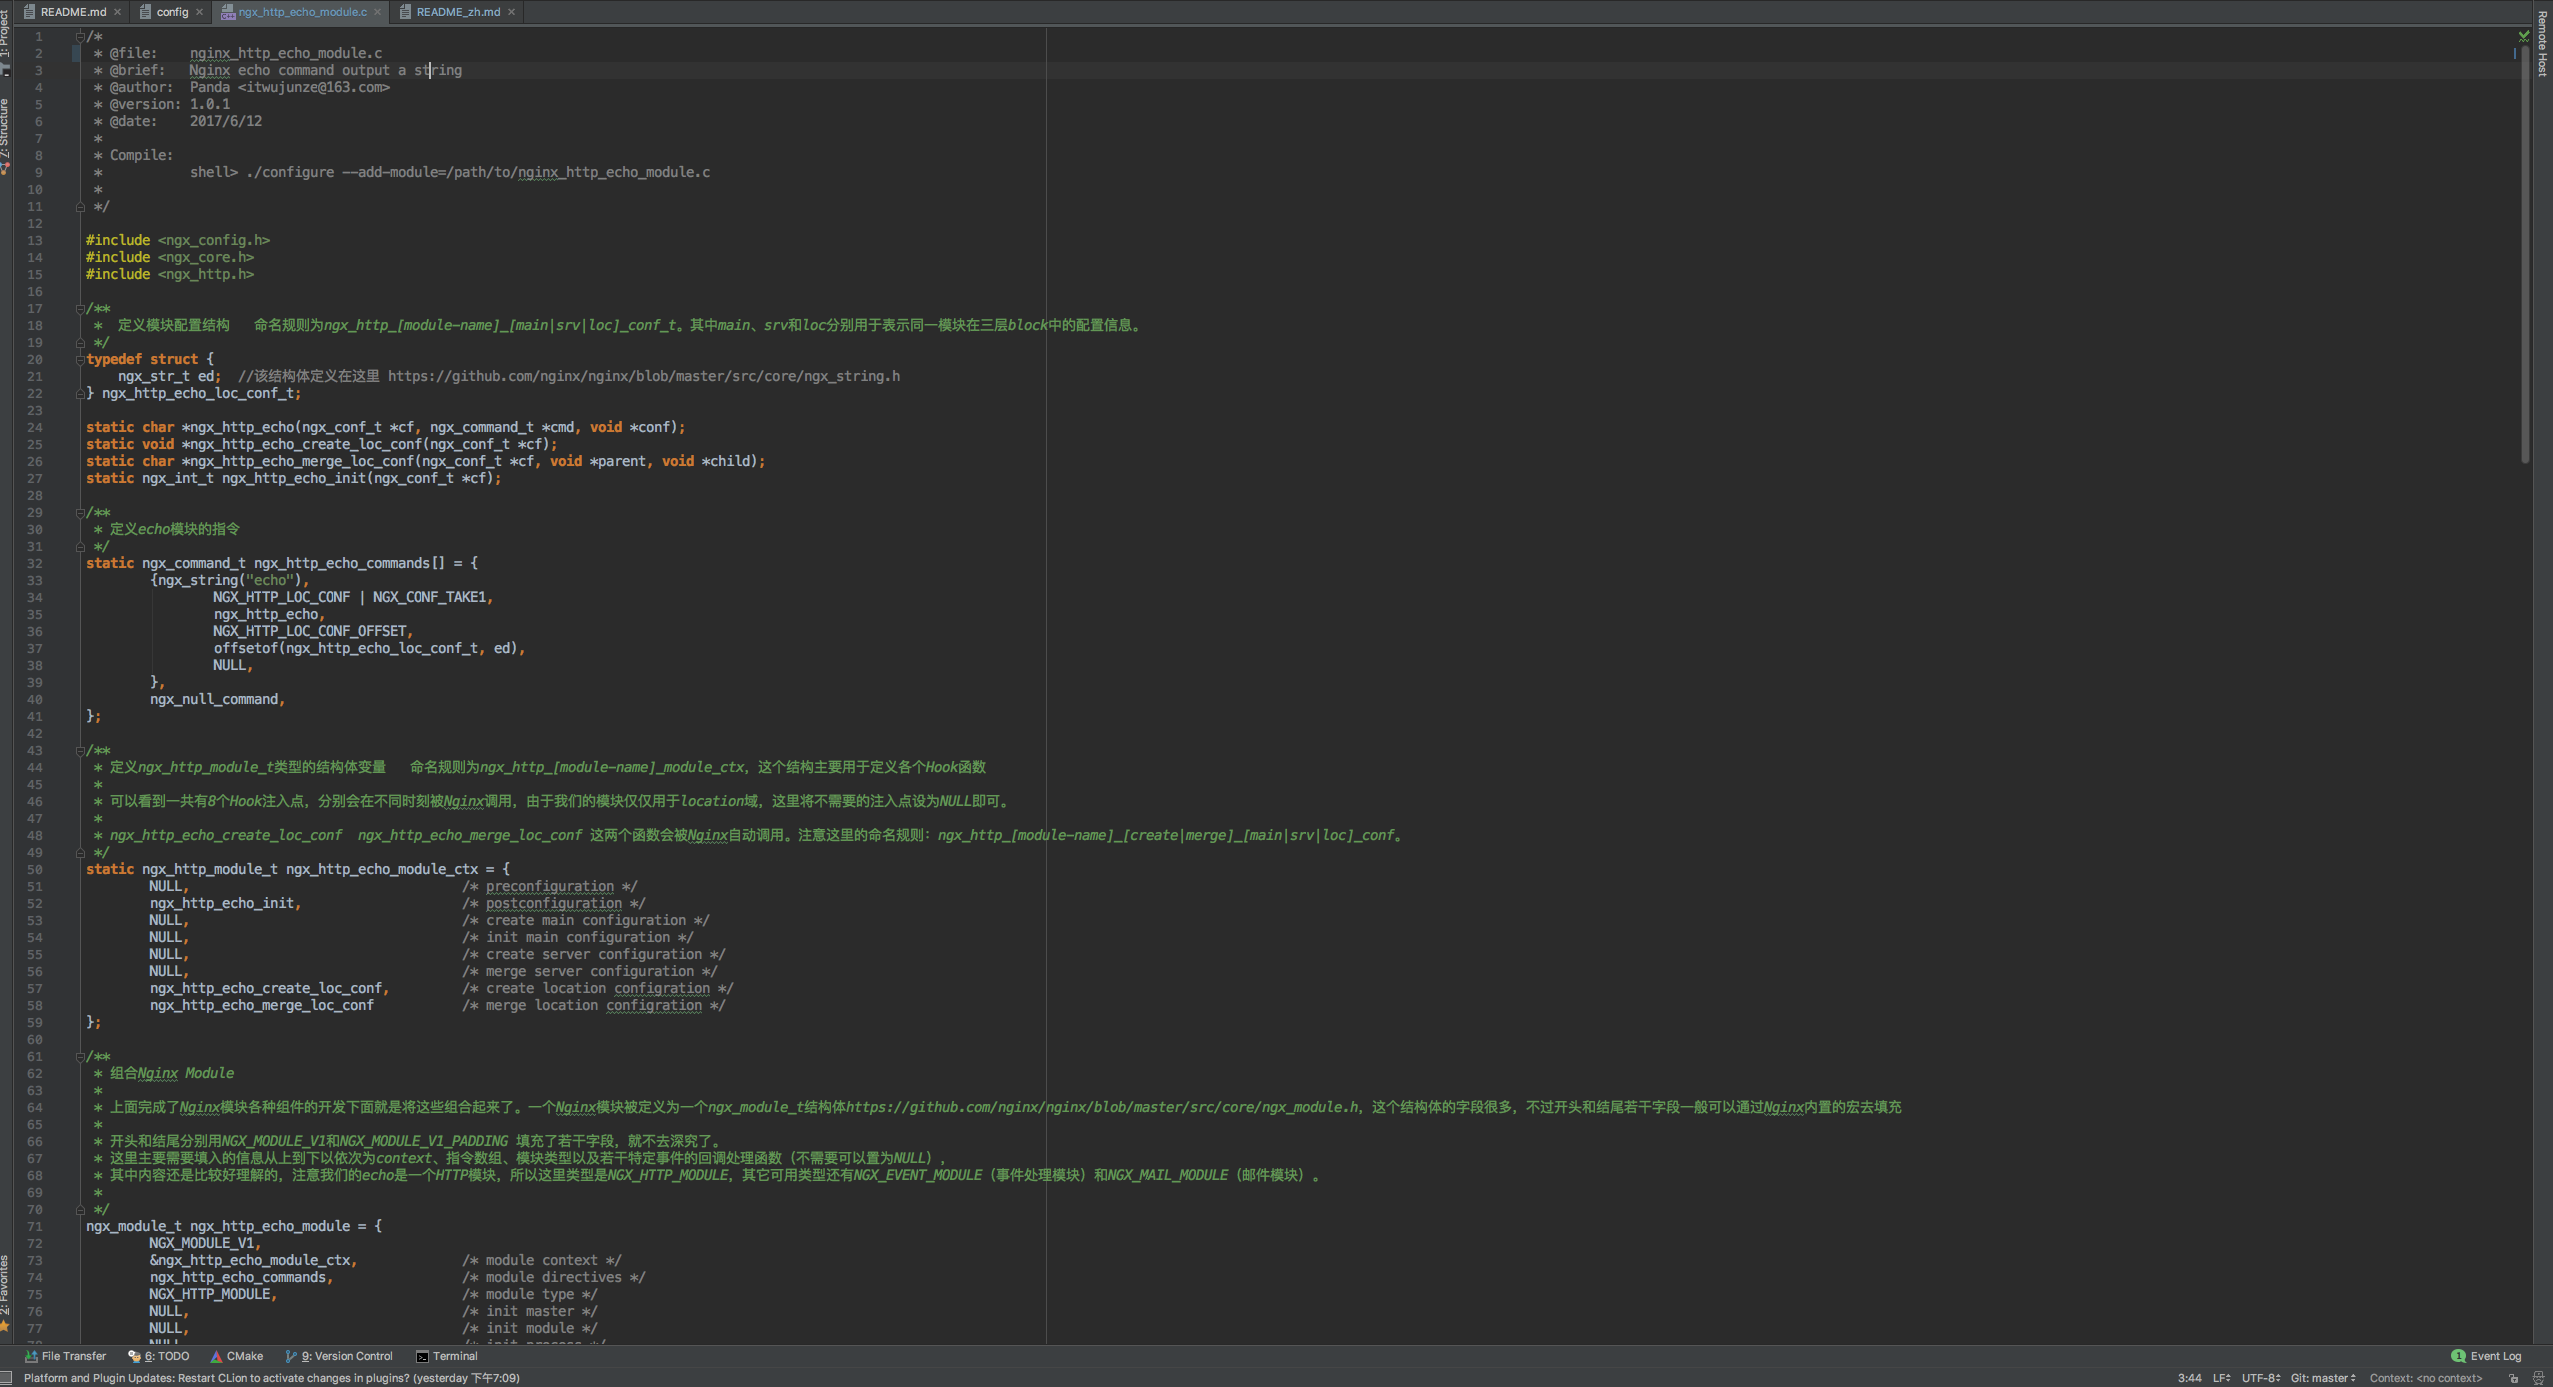Toggle the read-only lock in status bar
2553x1387 pixels.
(x=2514, y=1378)
